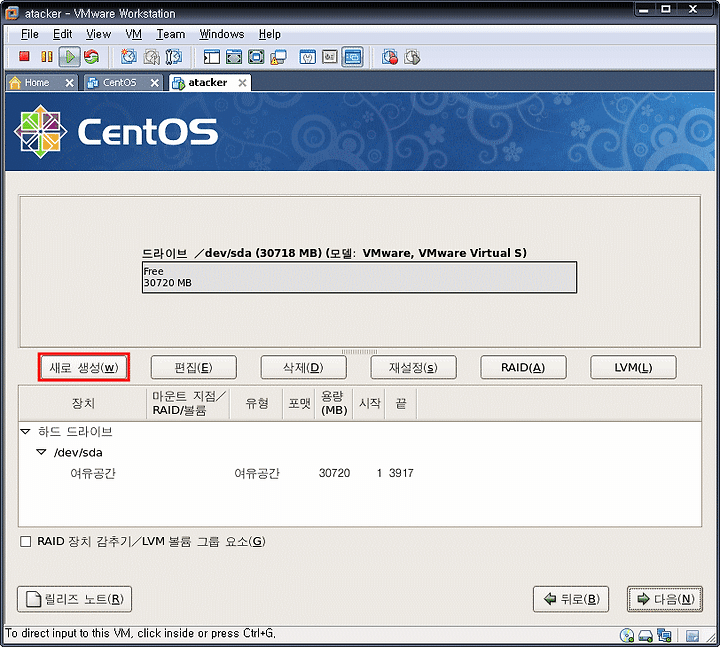Click the 삭제(D) delete button
The width and height of the screenshot is (720, 647).
304,367
